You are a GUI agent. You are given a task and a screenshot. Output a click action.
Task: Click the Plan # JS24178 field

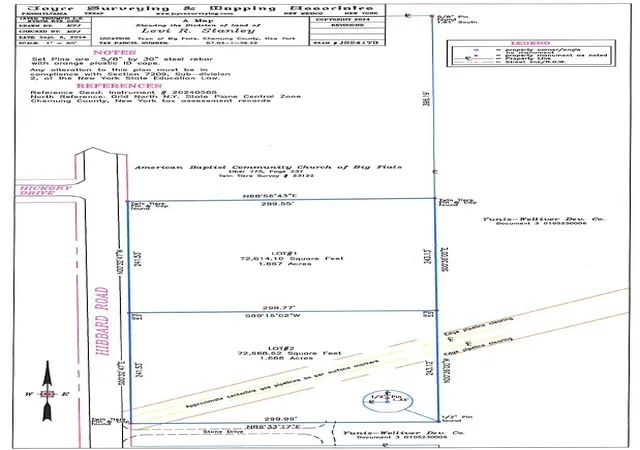pos(347,42)
